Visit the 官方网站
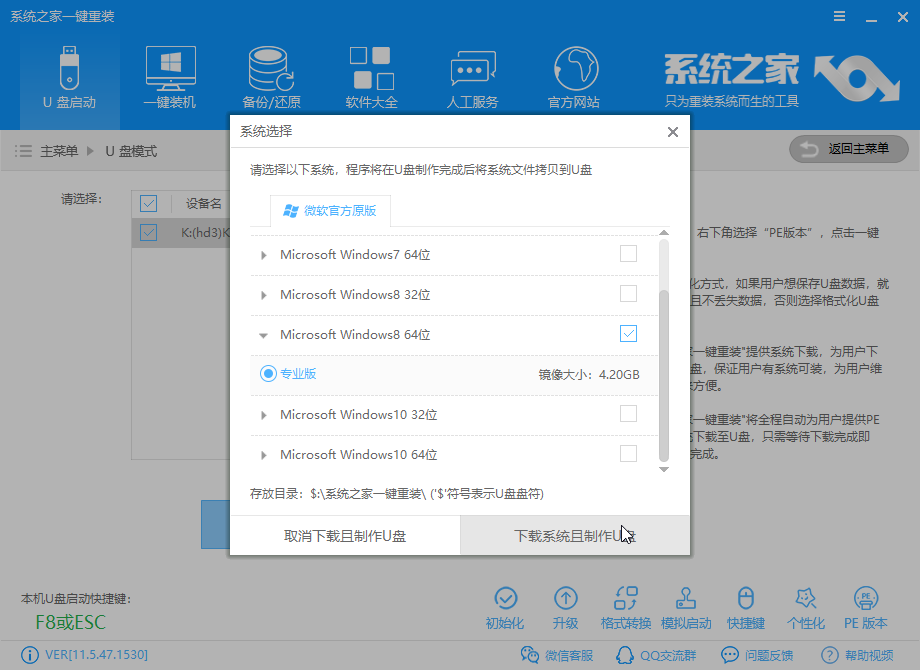Screen dimensions: 920x670 pos(573,75)
